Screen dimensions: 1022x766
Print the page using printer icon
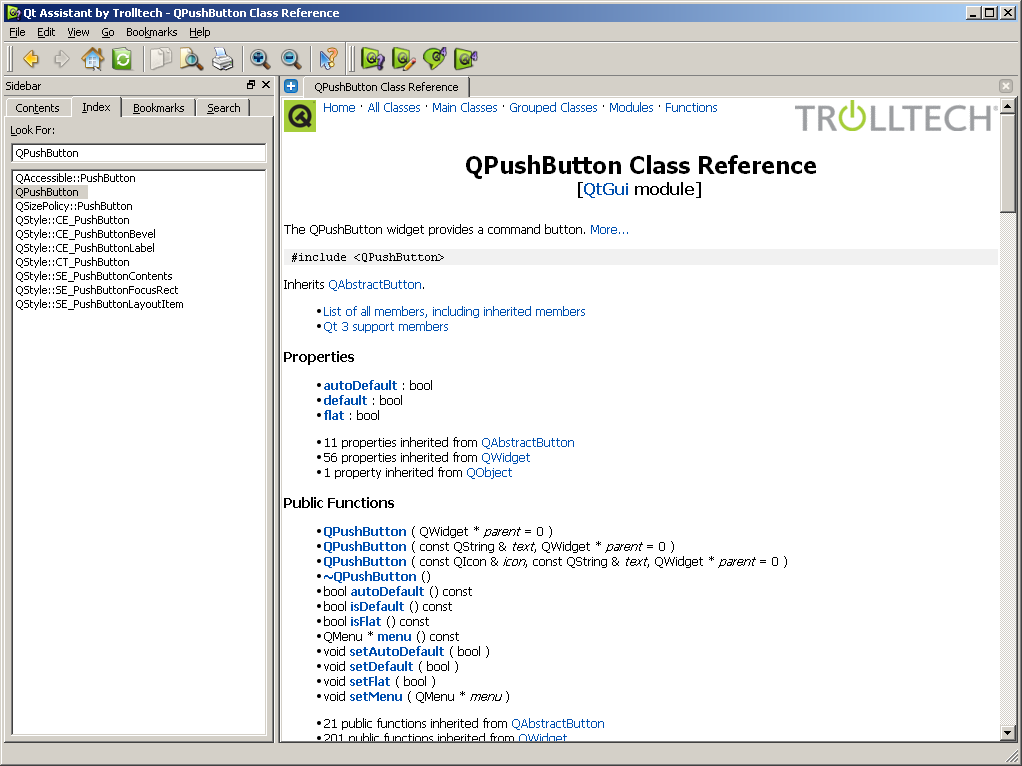coord(222,59)
